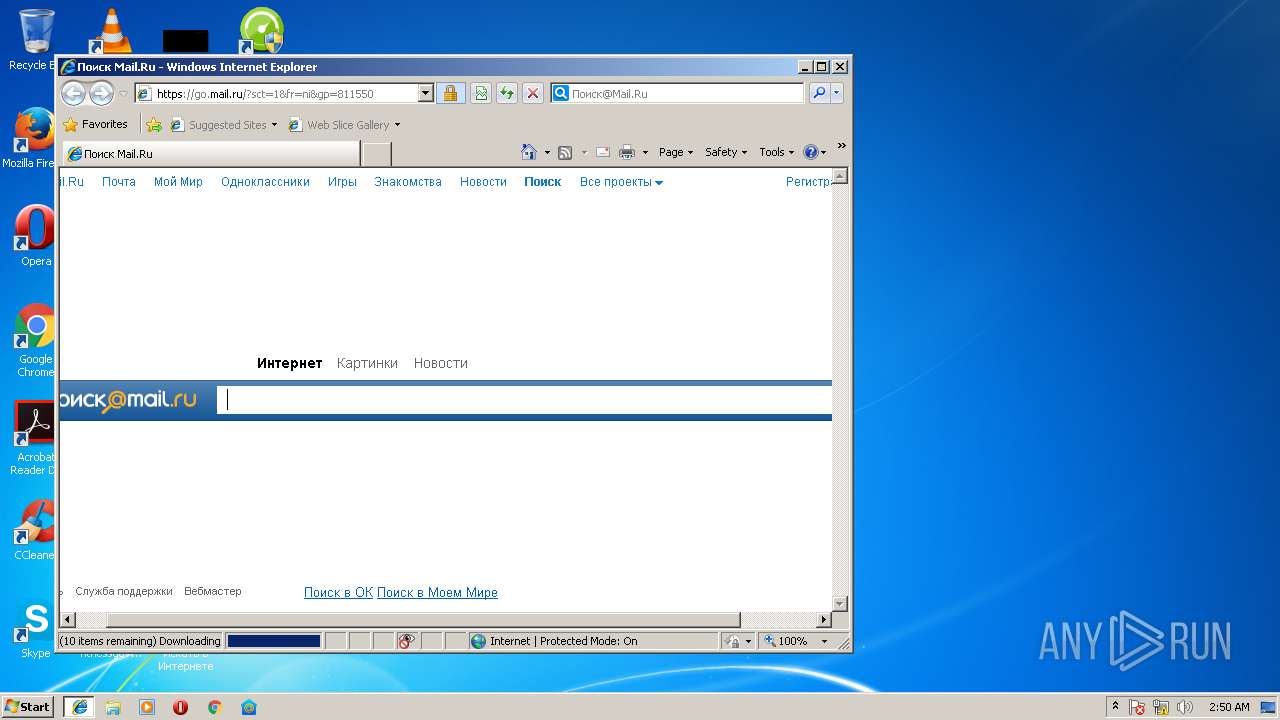Expand command bar overflow chevron
Screen dimensions: 1280x720
click(x=841, y=146)
